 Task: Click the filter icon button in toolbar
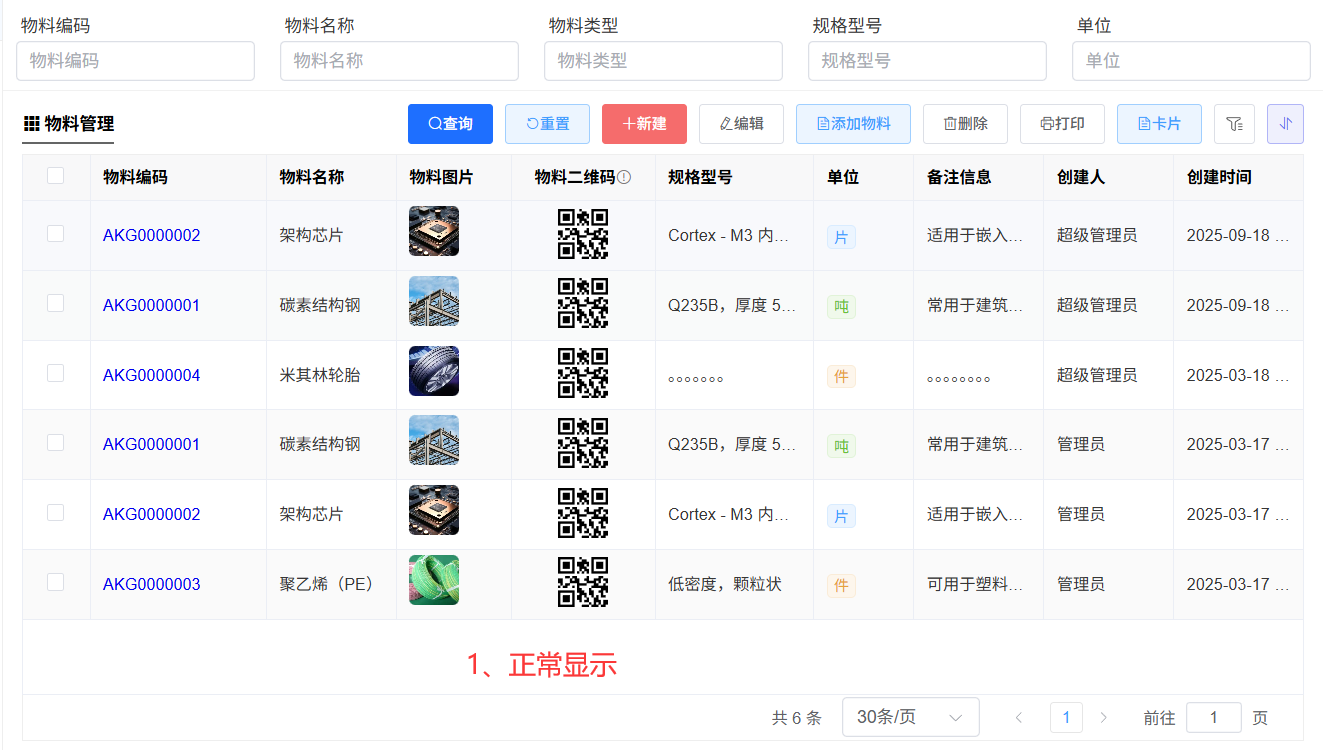pyautogui.click(x=1234, y=124)
